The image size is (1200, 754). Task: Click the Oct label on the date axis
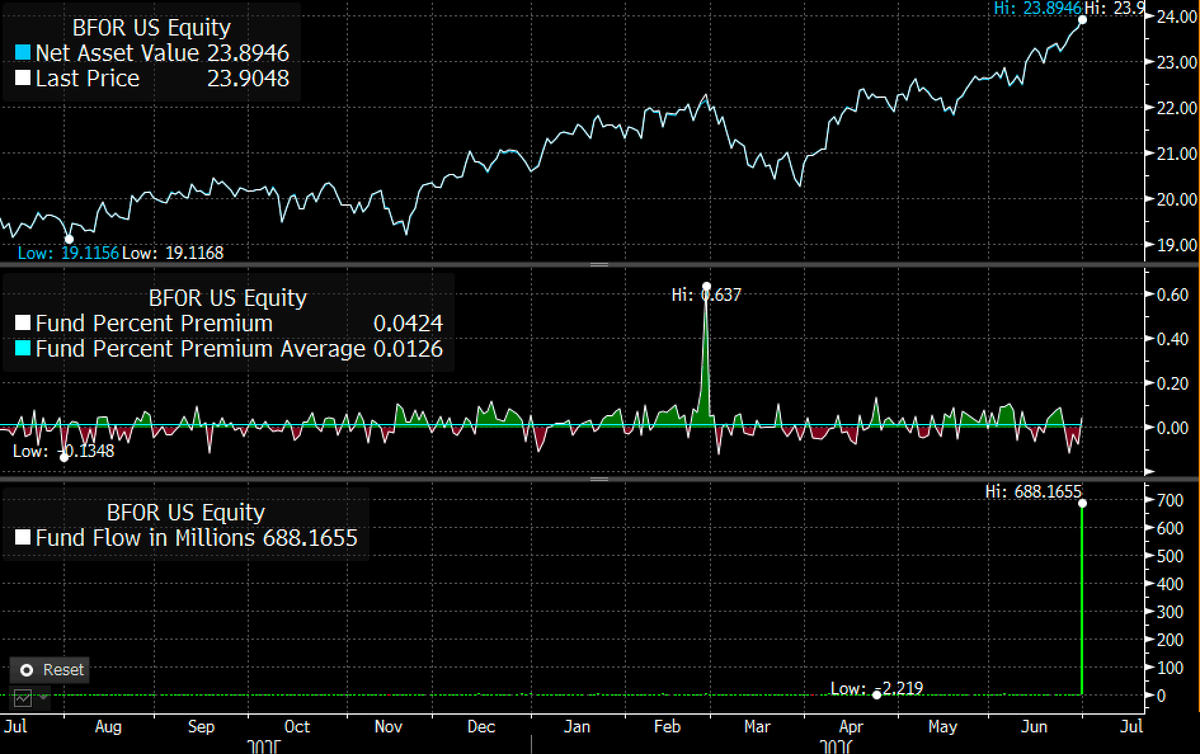click(297, 727)
